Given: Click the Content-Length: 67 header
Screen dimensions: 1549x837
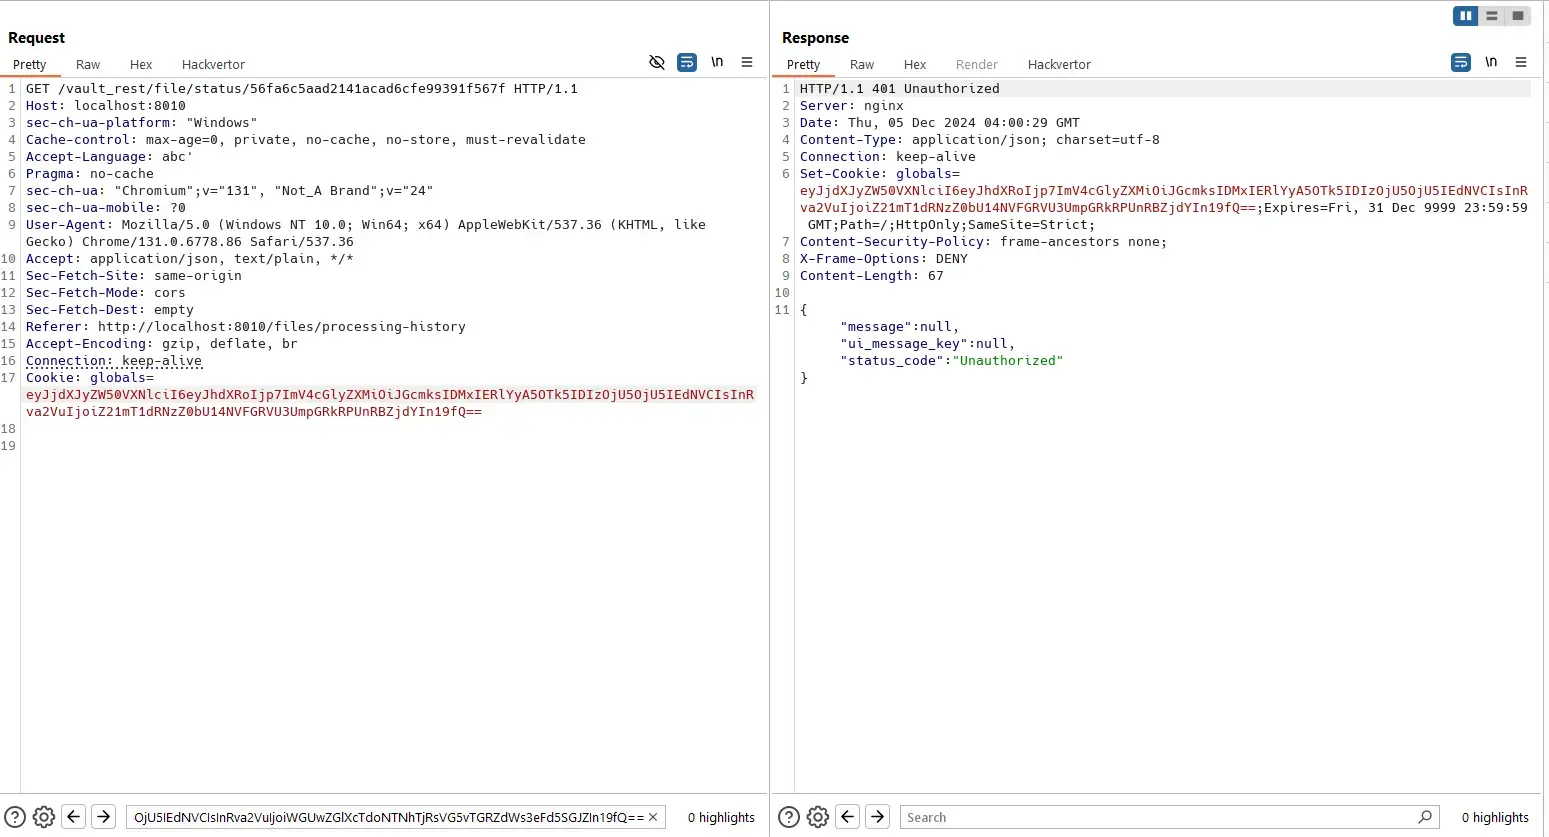Looking at the screenshot, I should (x=872, y=275).
